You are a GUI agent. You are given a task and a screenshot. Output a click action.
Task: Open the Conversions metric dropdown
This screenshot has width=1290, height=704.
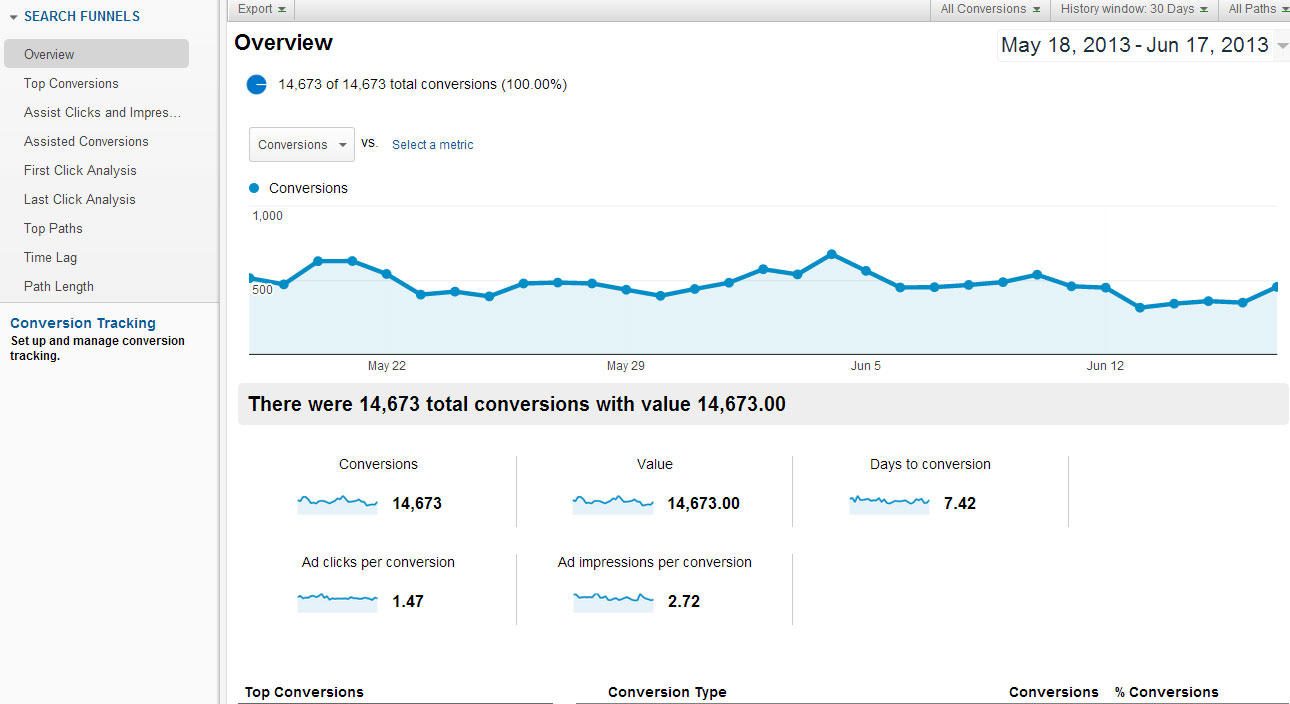[302, 144]
